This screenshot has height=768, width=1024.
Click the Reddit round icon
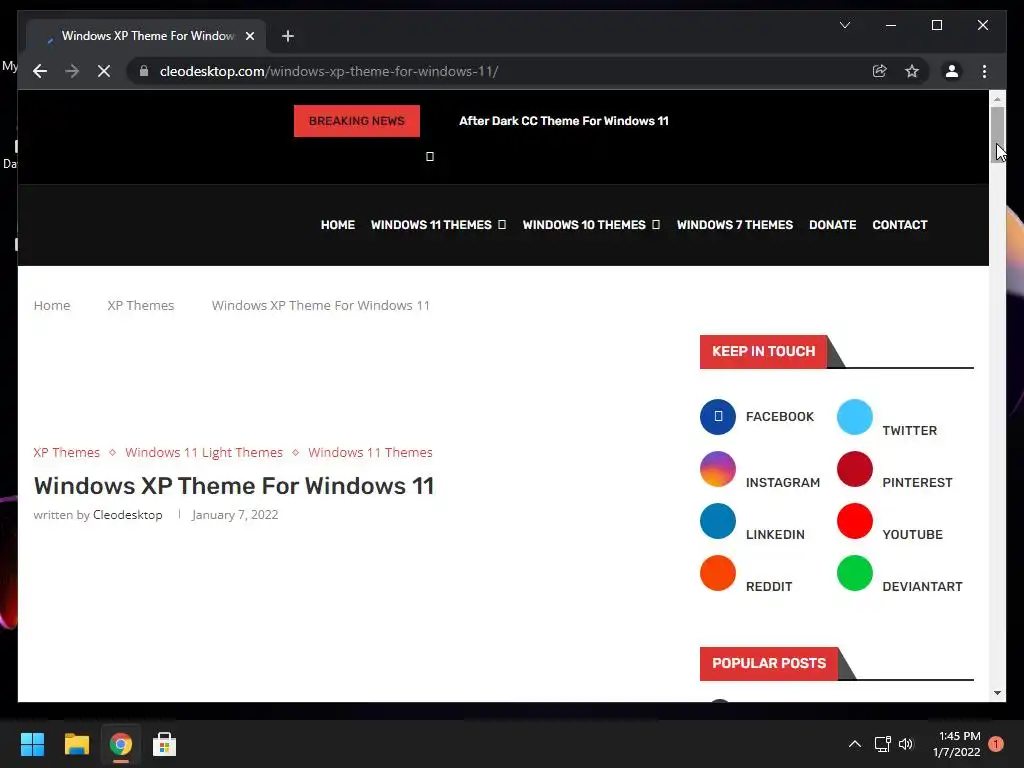pyautogui.click(x=718, y=573)
